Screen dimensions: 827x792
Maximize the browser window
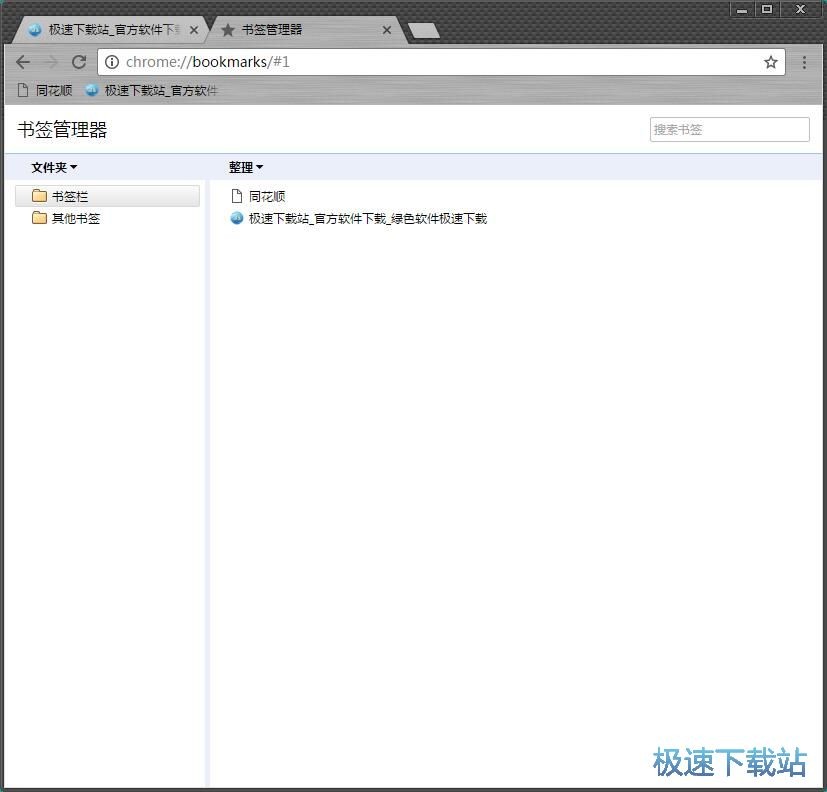coord(767,9)
